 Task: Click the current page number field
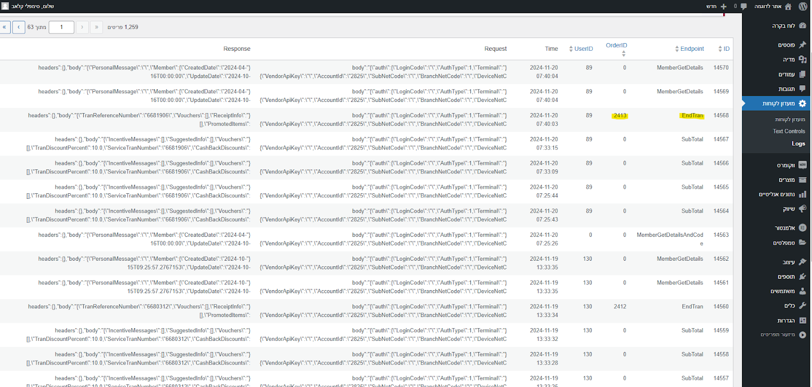(61, 27)
